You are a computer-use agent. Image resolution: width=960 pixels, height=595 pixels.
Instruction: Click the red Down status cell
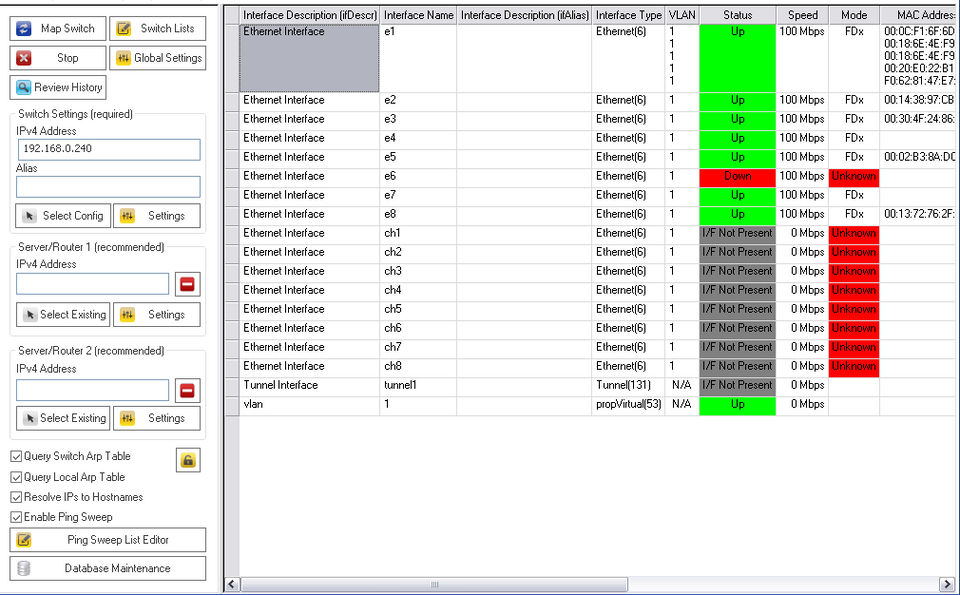tap(738, 176)
